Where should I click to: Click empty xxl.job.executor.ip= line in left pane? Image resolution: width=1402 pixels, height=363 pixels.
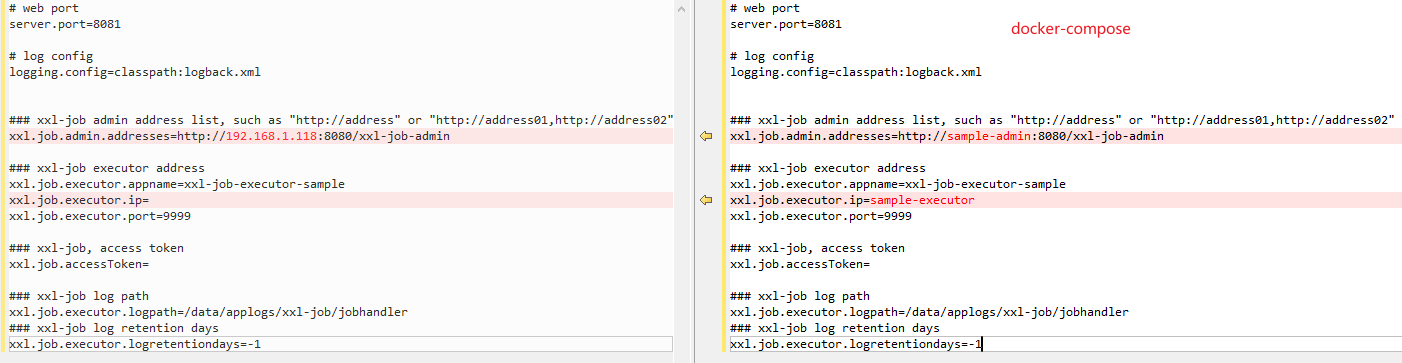click(x=337, y=200)
